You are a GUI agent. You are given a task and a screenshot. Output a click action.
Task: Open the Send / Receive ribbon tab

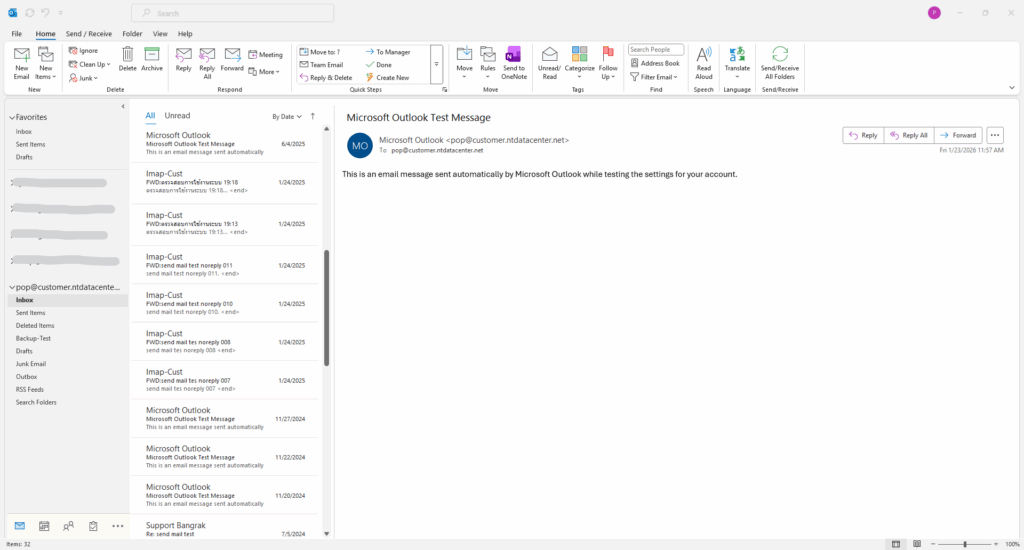click(89, 33)
